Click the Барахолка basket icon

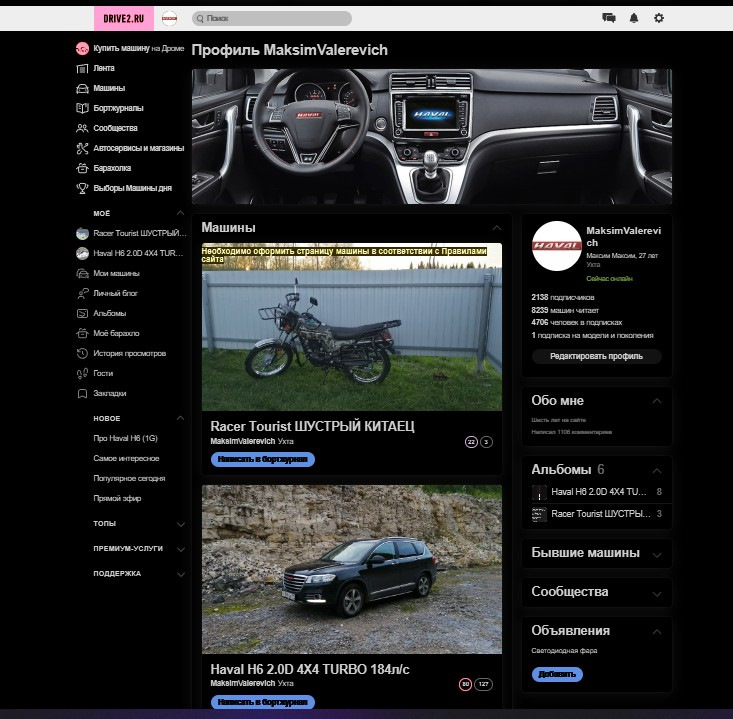[82, 168]
